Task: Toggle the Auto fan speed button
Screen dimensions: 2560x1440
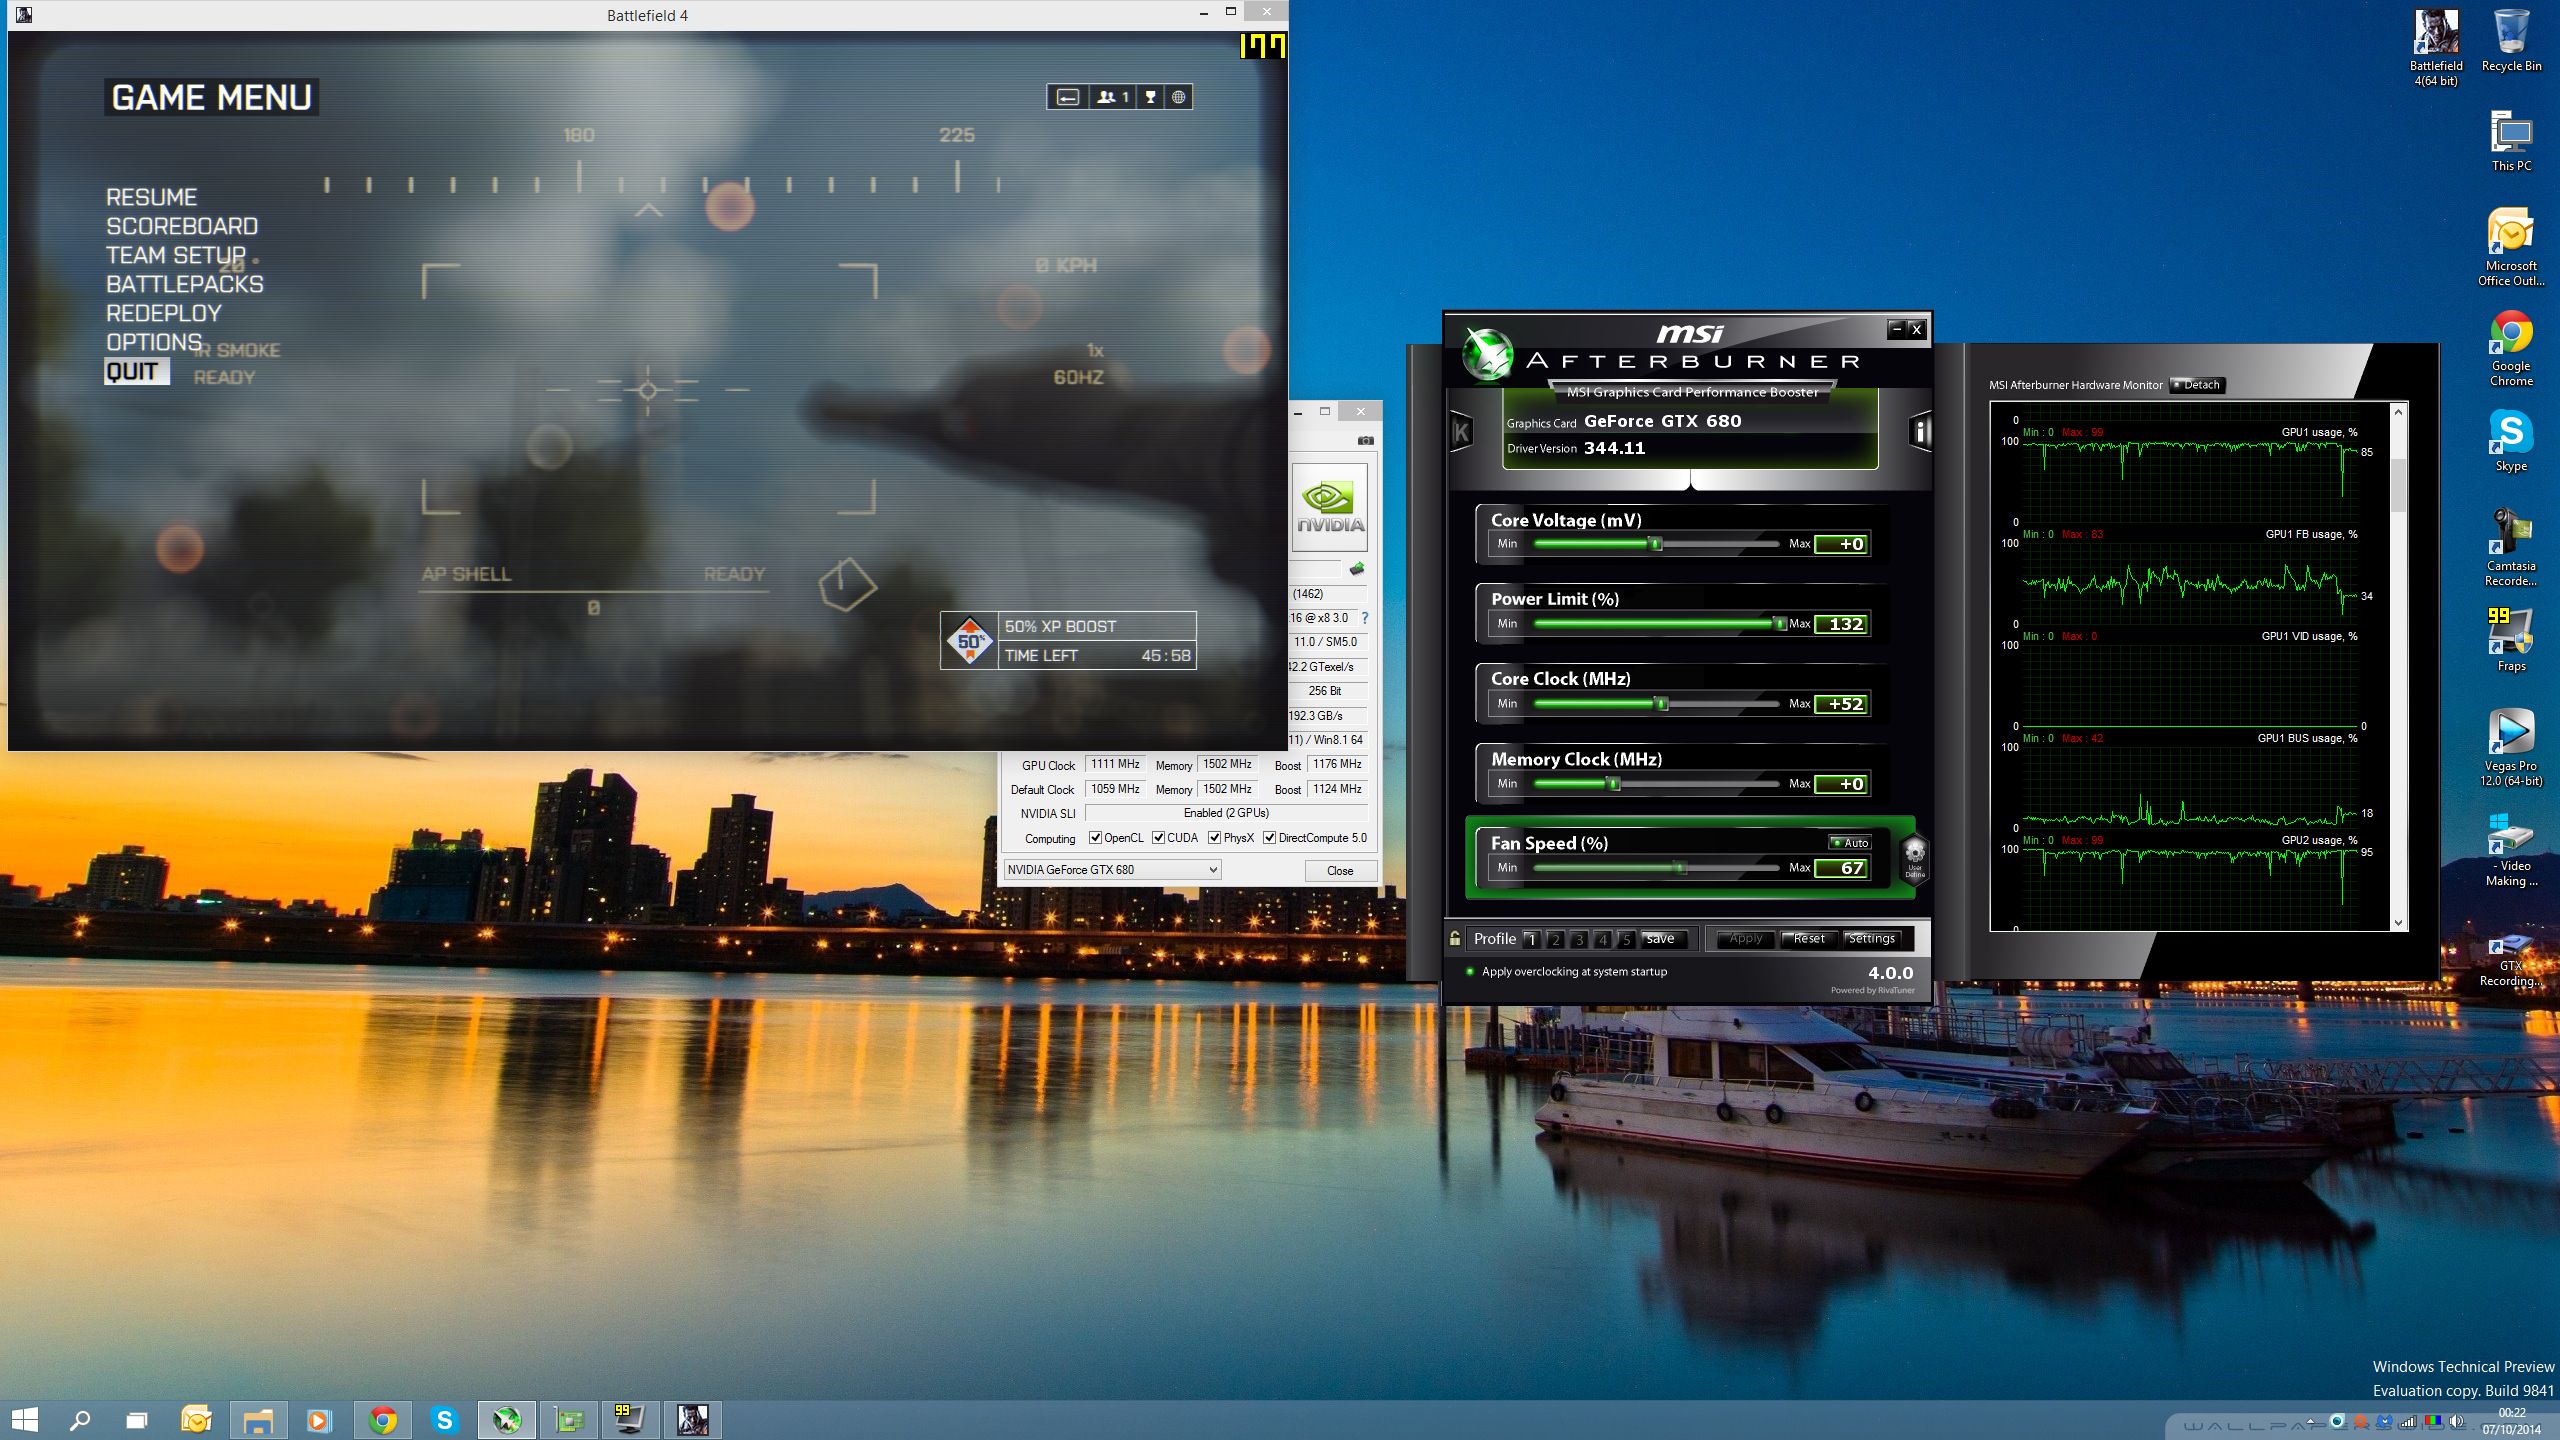Action: [1850, 843]
